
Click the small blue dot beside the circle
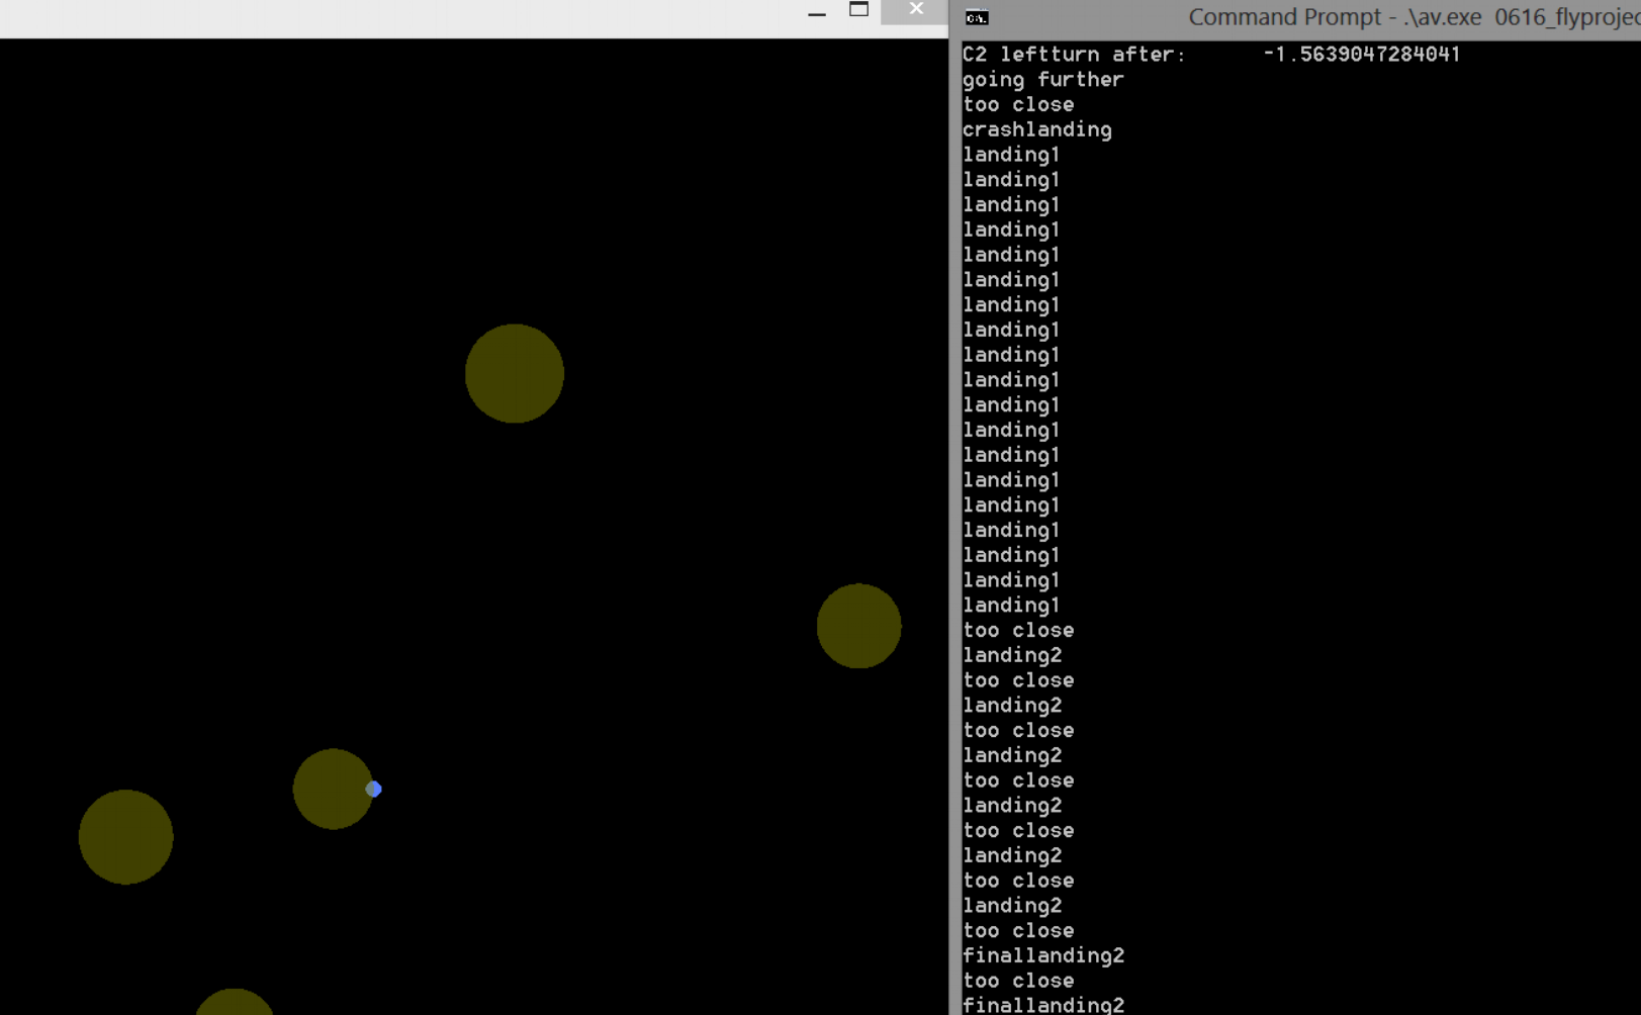click(x=374, y=789)
